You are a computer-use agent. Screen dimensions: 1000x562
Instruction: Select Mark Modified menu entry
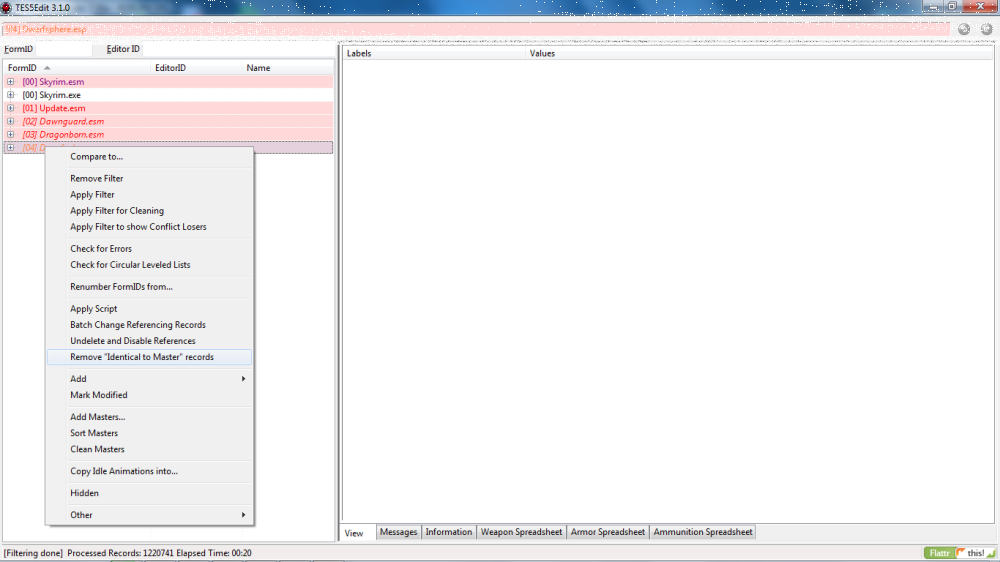click(149, 395)
